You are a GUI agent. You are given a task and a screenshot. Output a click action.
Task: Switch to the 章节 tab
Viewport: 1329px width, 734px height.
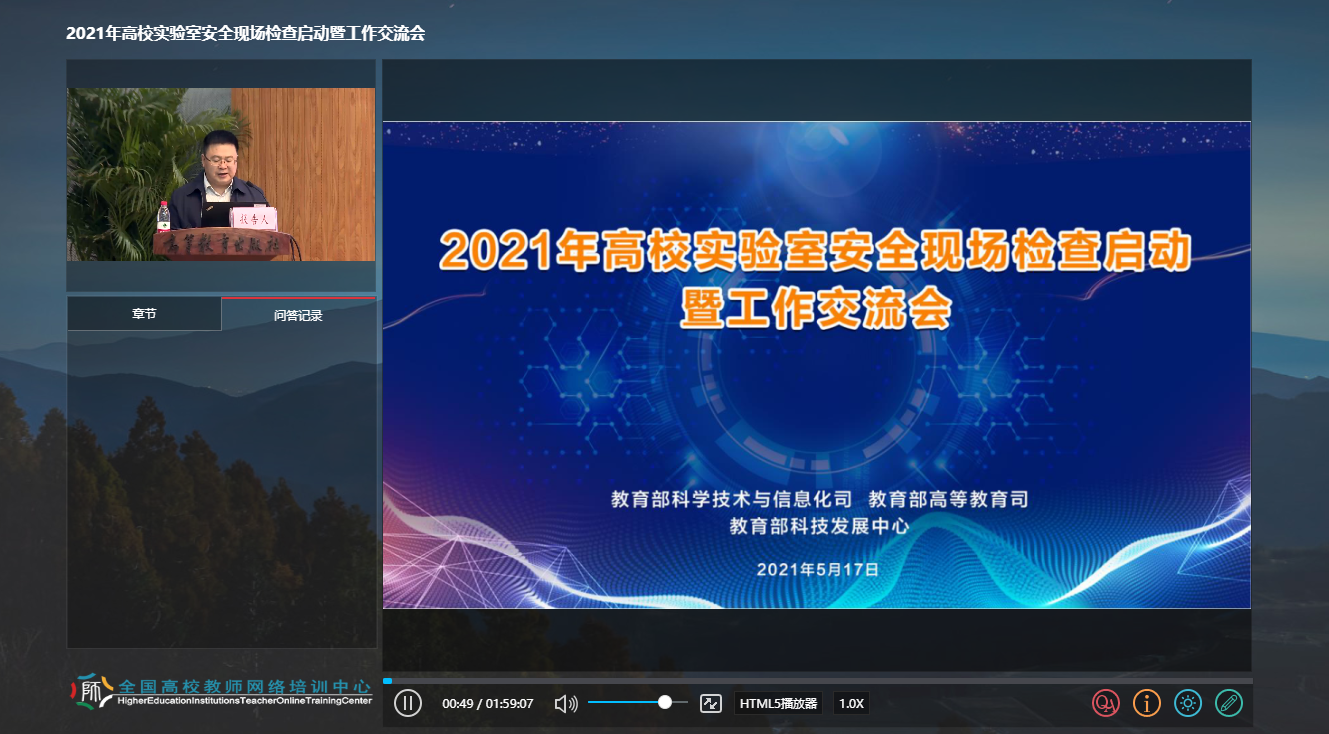tap(144, 314)
